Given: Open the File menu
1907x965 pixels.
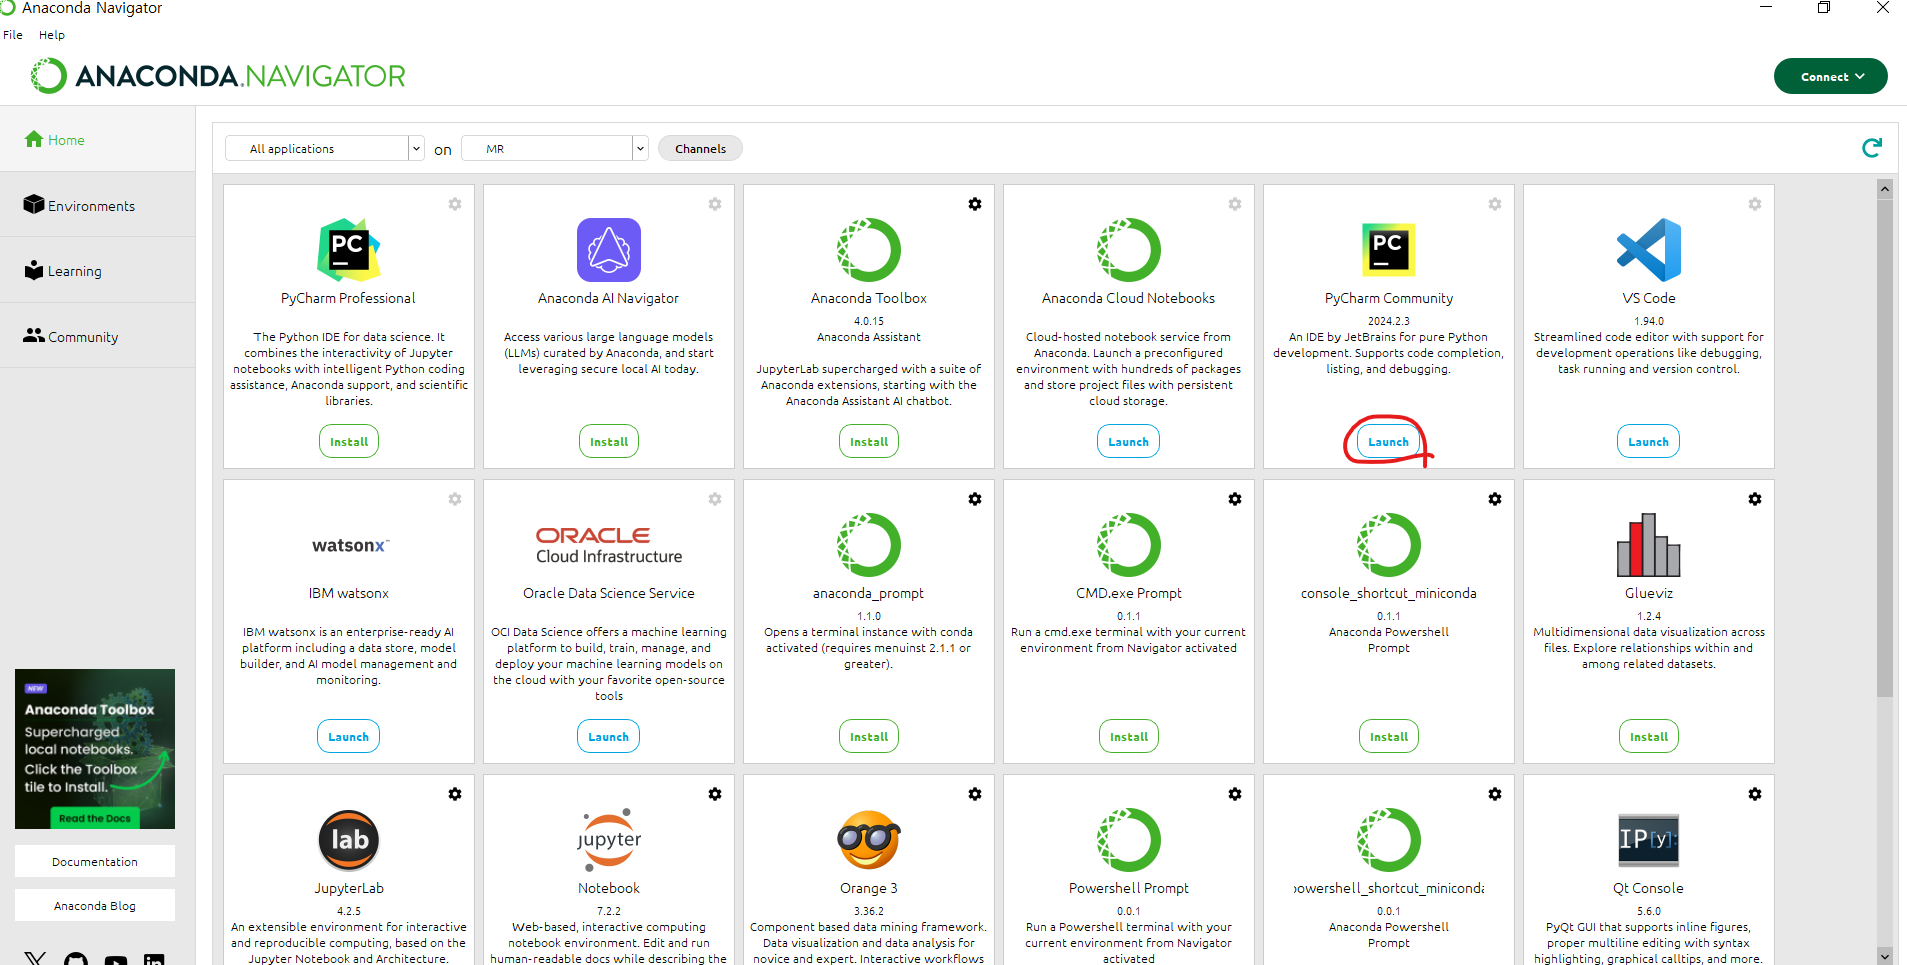Looking at the screenshot, I should [x=13, y=35].
